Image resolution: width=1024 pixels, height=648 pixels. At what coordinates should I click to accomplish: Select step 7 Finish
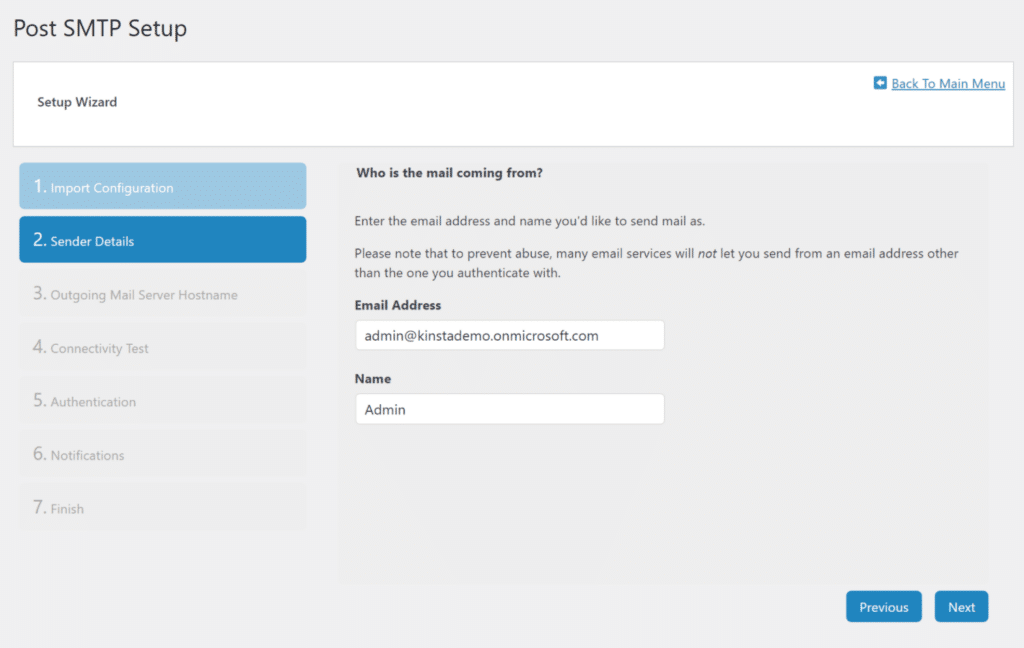point(162,508)
